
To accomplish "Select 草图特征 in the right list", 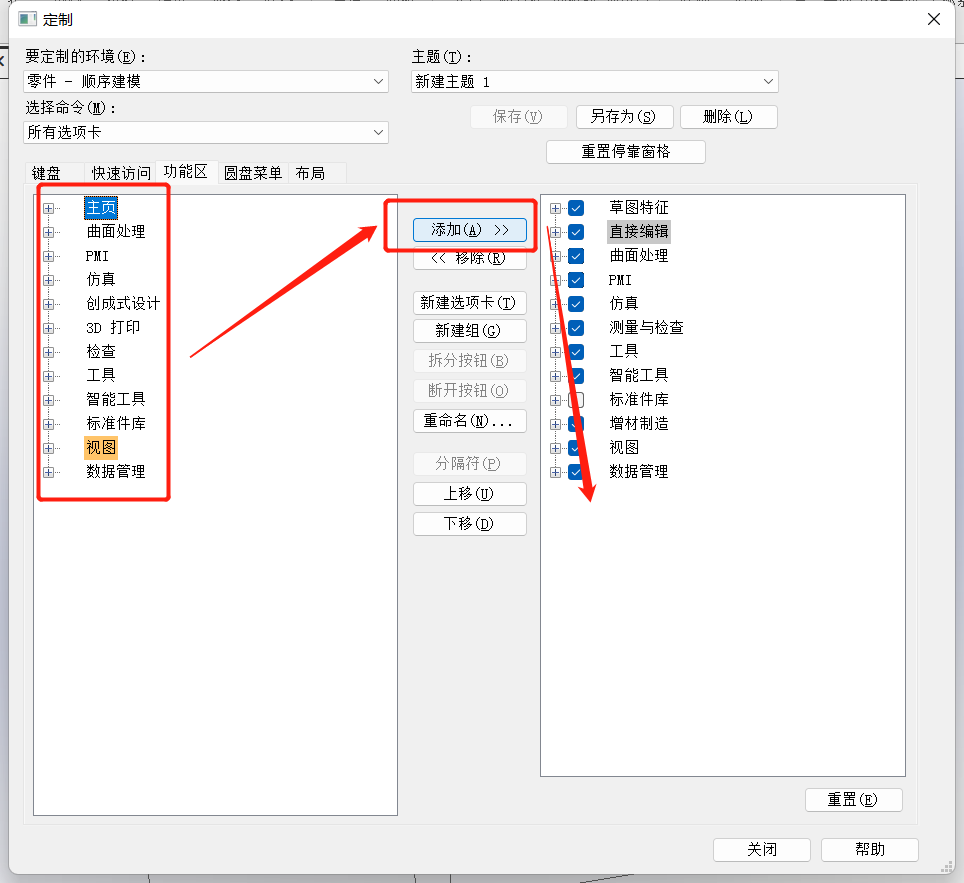I will pos(639,208).
